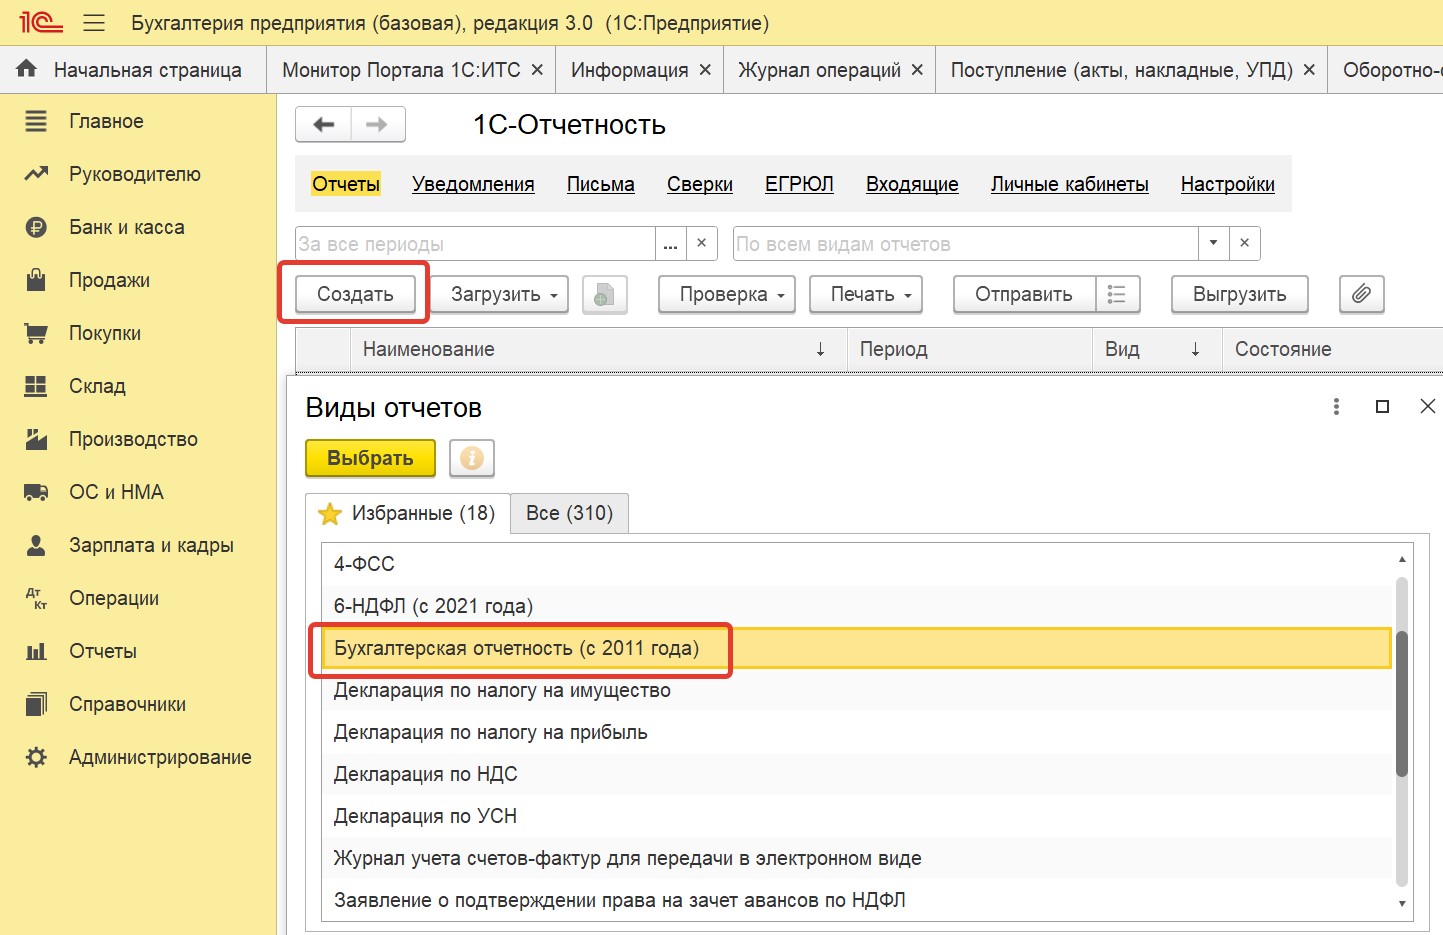Image resolution: width=1443 pixels, height=935 pixels.
Task: Open the report type filter dropdown arrow
Action: tap(1213, 243)
